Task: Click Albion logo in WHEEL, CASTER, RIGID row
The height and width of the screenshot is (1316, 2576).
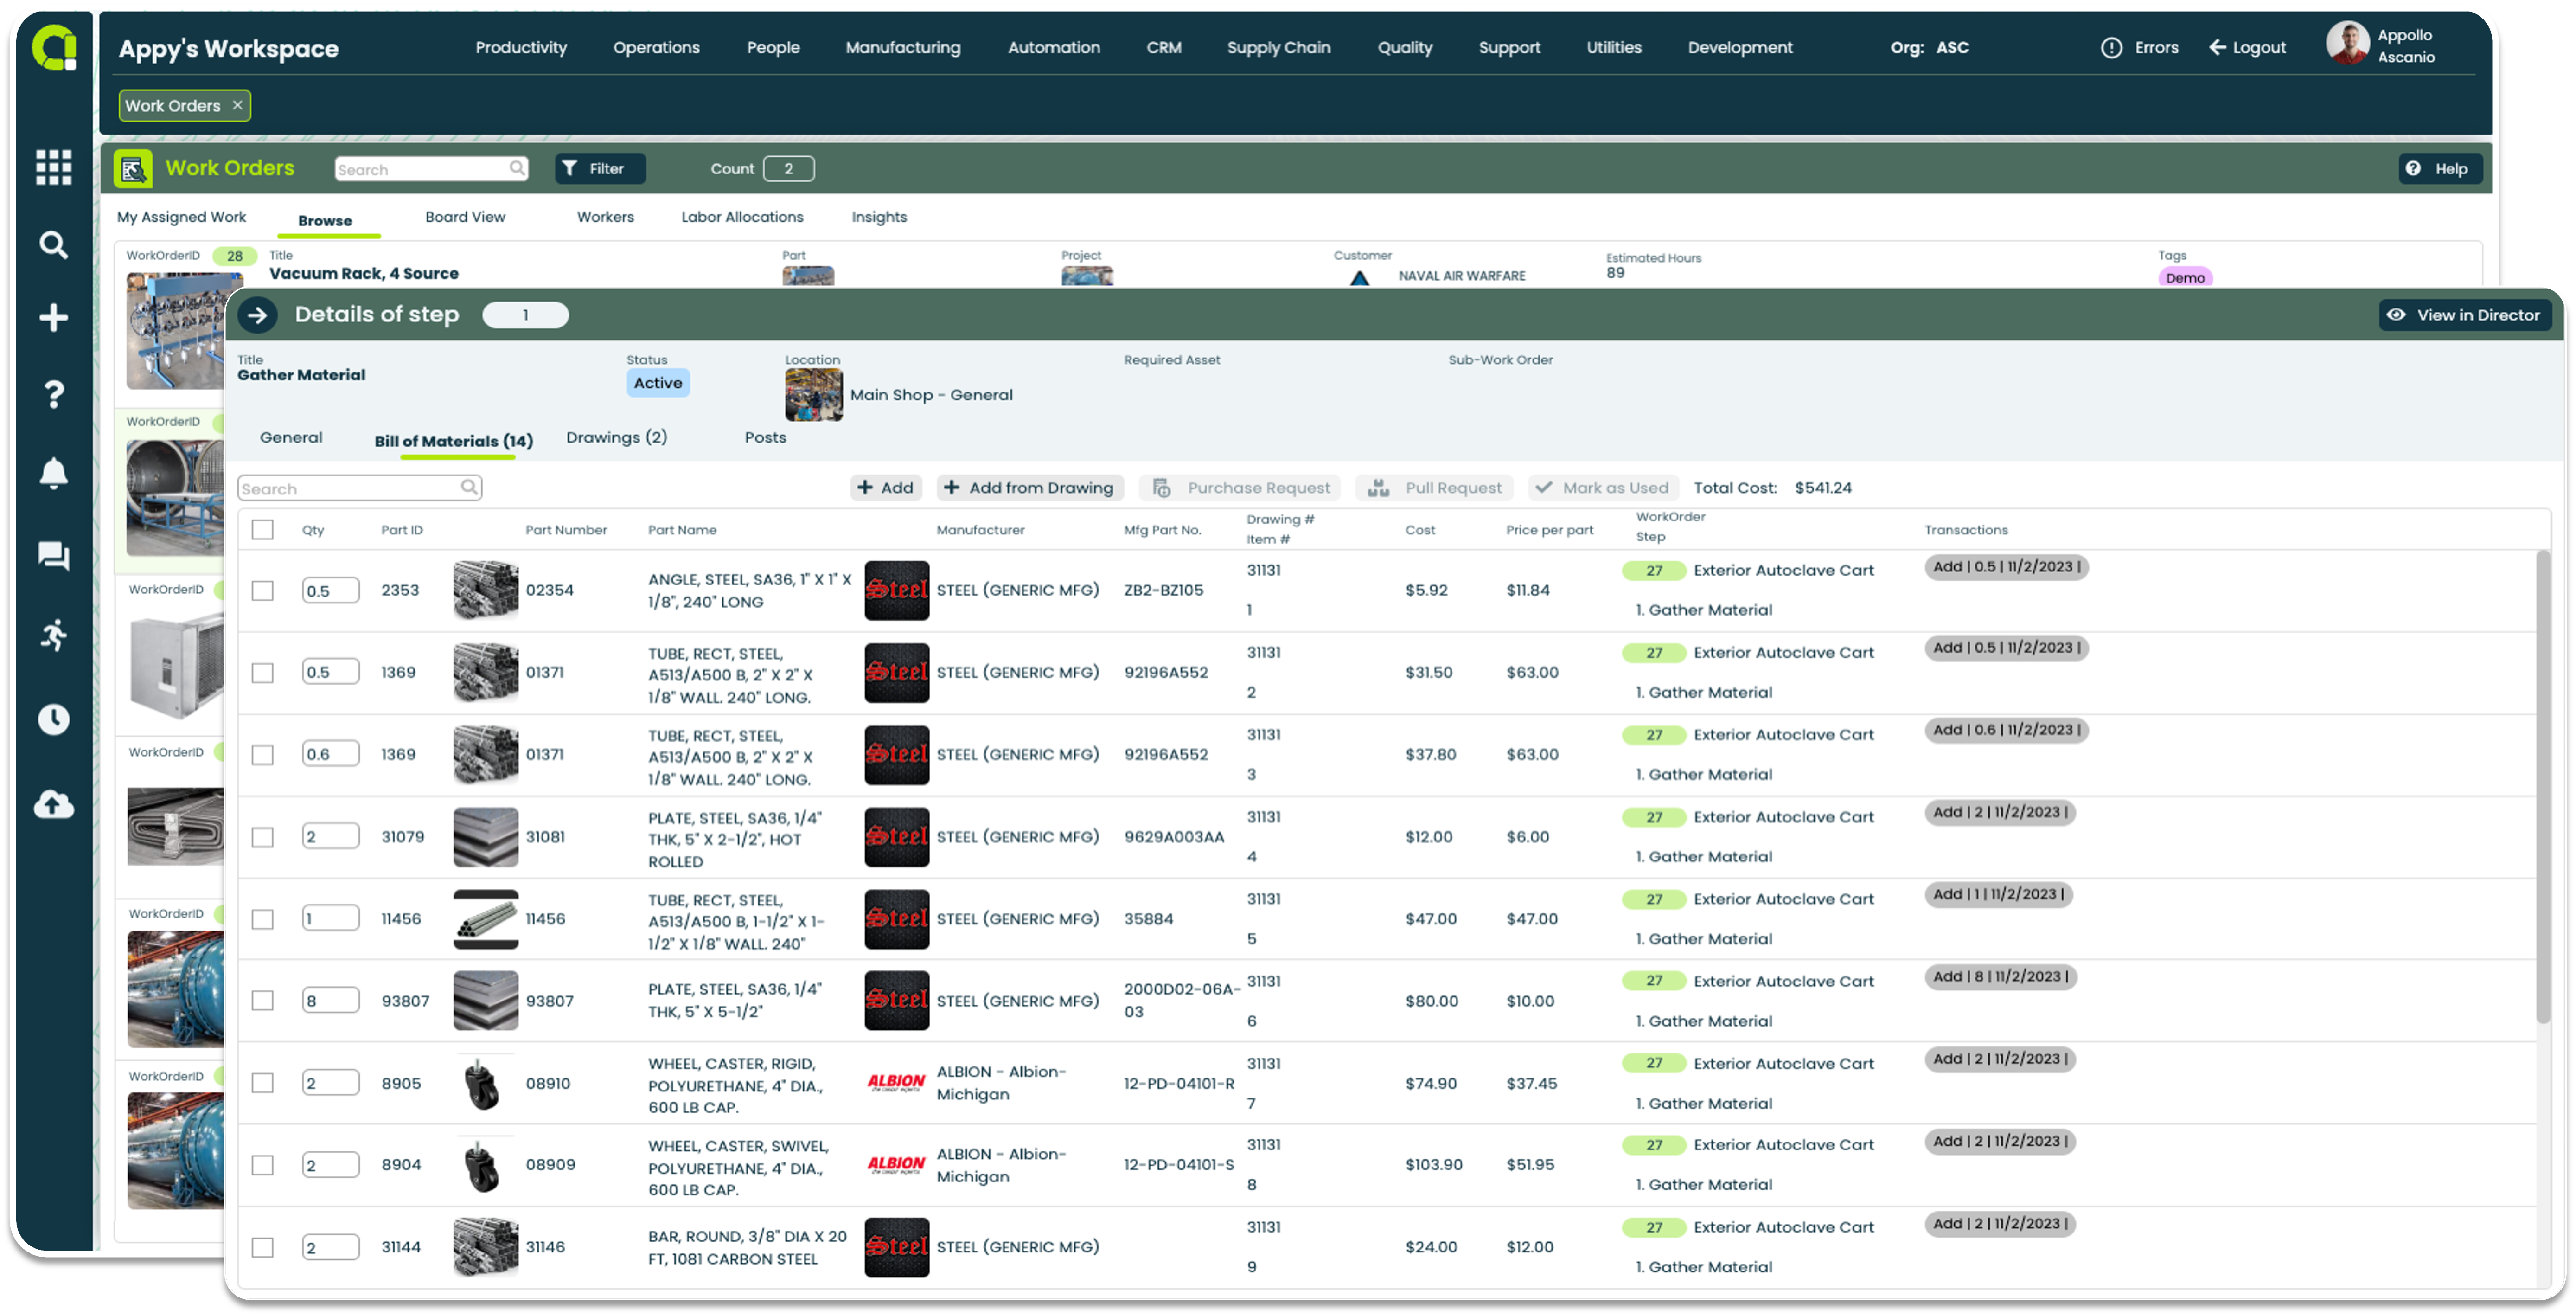Action: (x=896, y=1082)
